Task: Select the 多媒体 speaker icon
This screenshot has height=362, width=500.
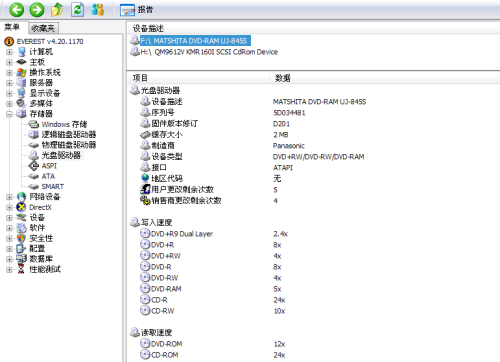Action: [x=21, y=103]
